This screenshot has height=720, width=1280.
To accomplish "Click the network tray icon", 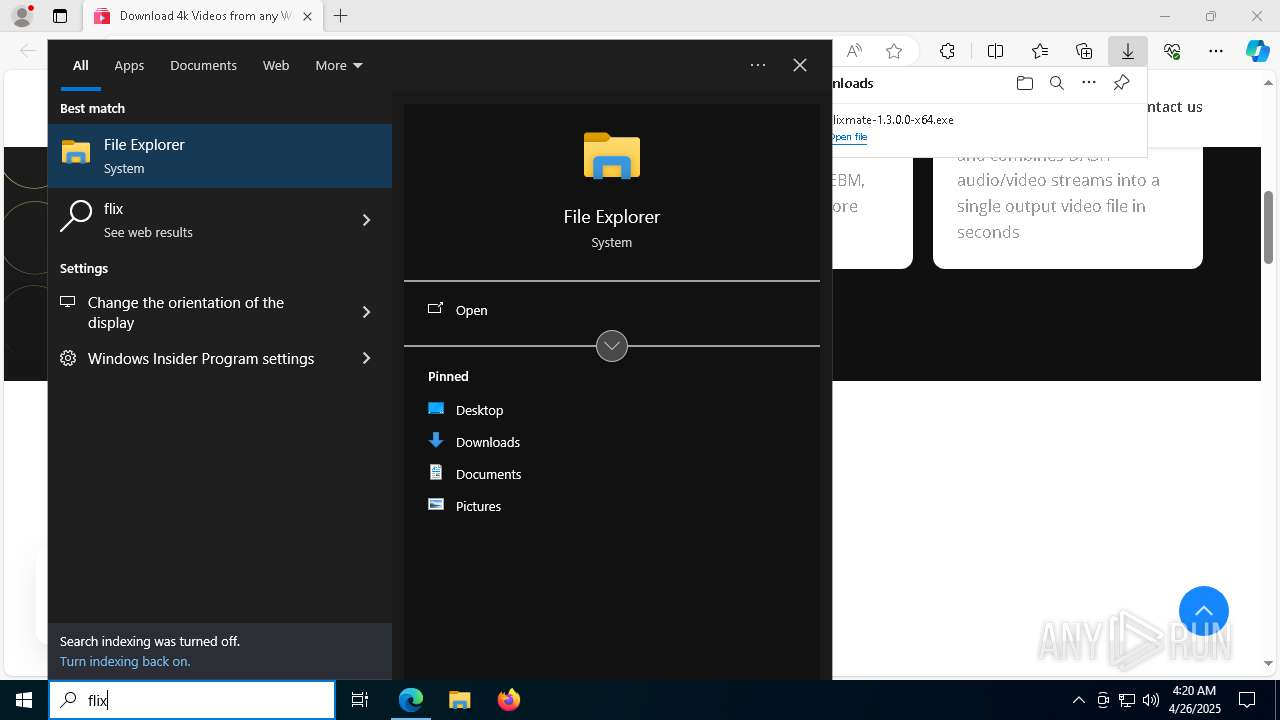I will click(x=1127, y=700).
